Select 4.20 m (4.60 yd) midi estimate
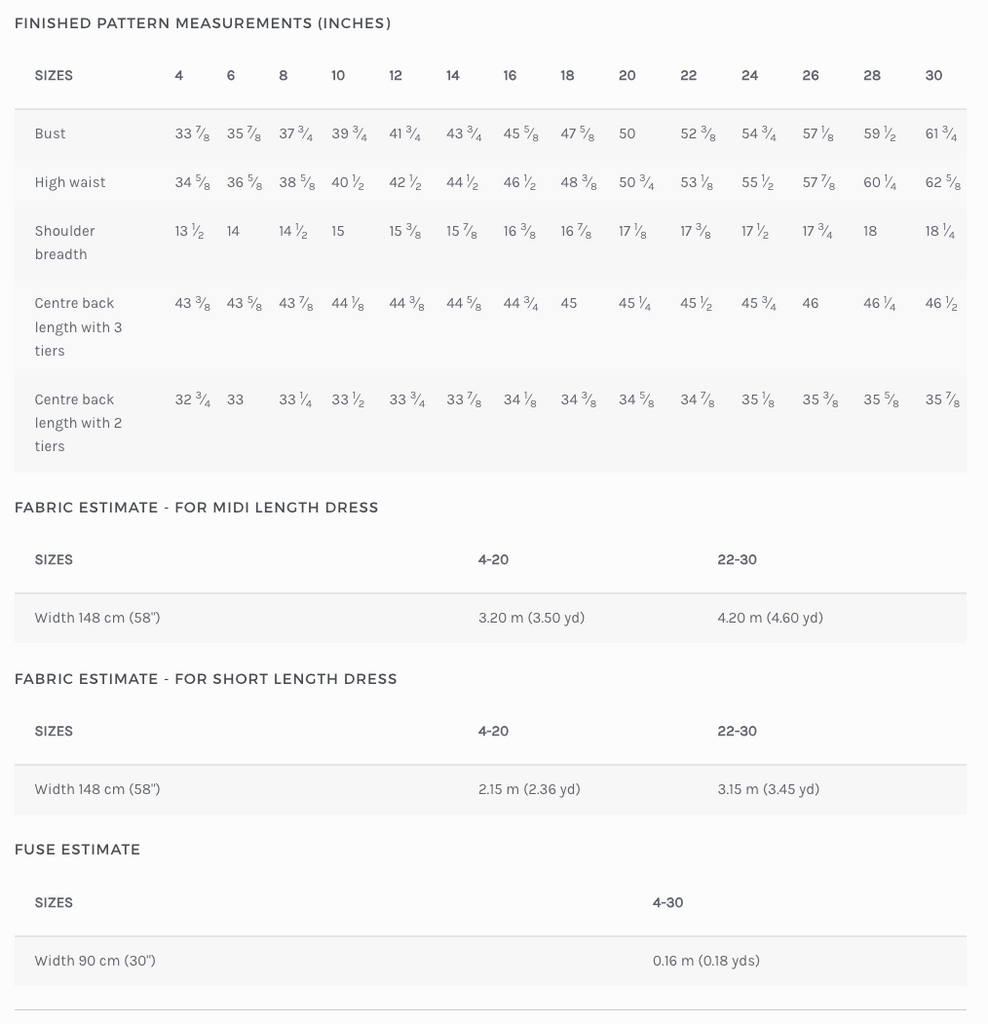Image resolution: width=988 pixels, height=1024 pixels. (x=770, y=618)
